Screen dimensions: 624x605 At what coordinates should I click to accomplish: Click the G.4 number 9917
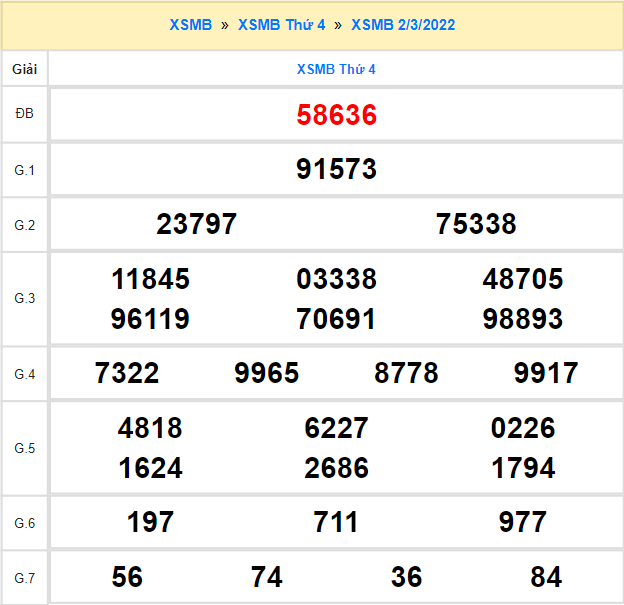point(546,374)
